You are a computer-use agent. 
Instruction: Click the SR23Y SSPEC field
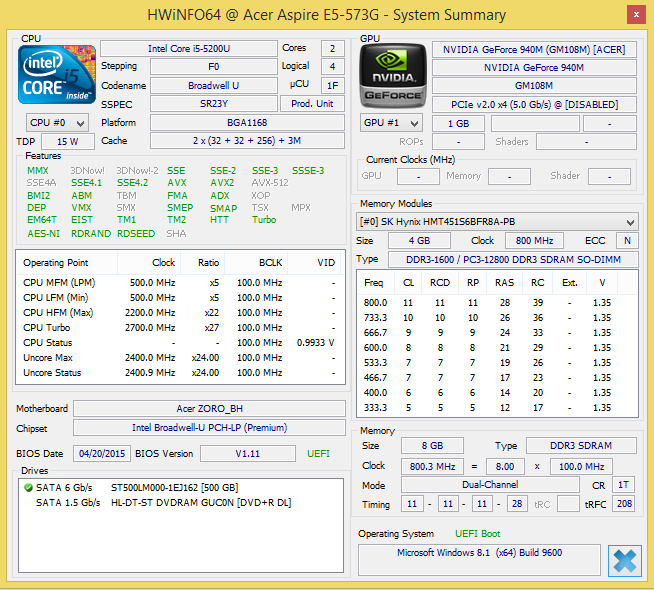(x=214, y=104)
